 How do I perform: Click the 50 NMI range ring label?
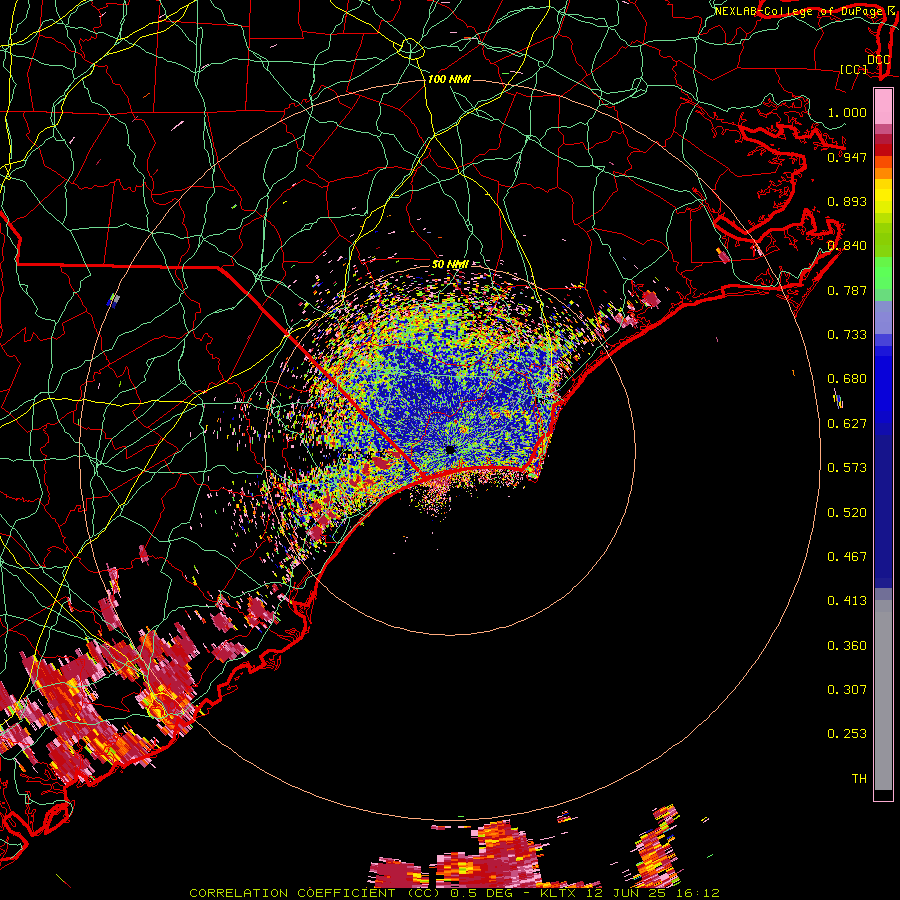[x=450, y=265]
